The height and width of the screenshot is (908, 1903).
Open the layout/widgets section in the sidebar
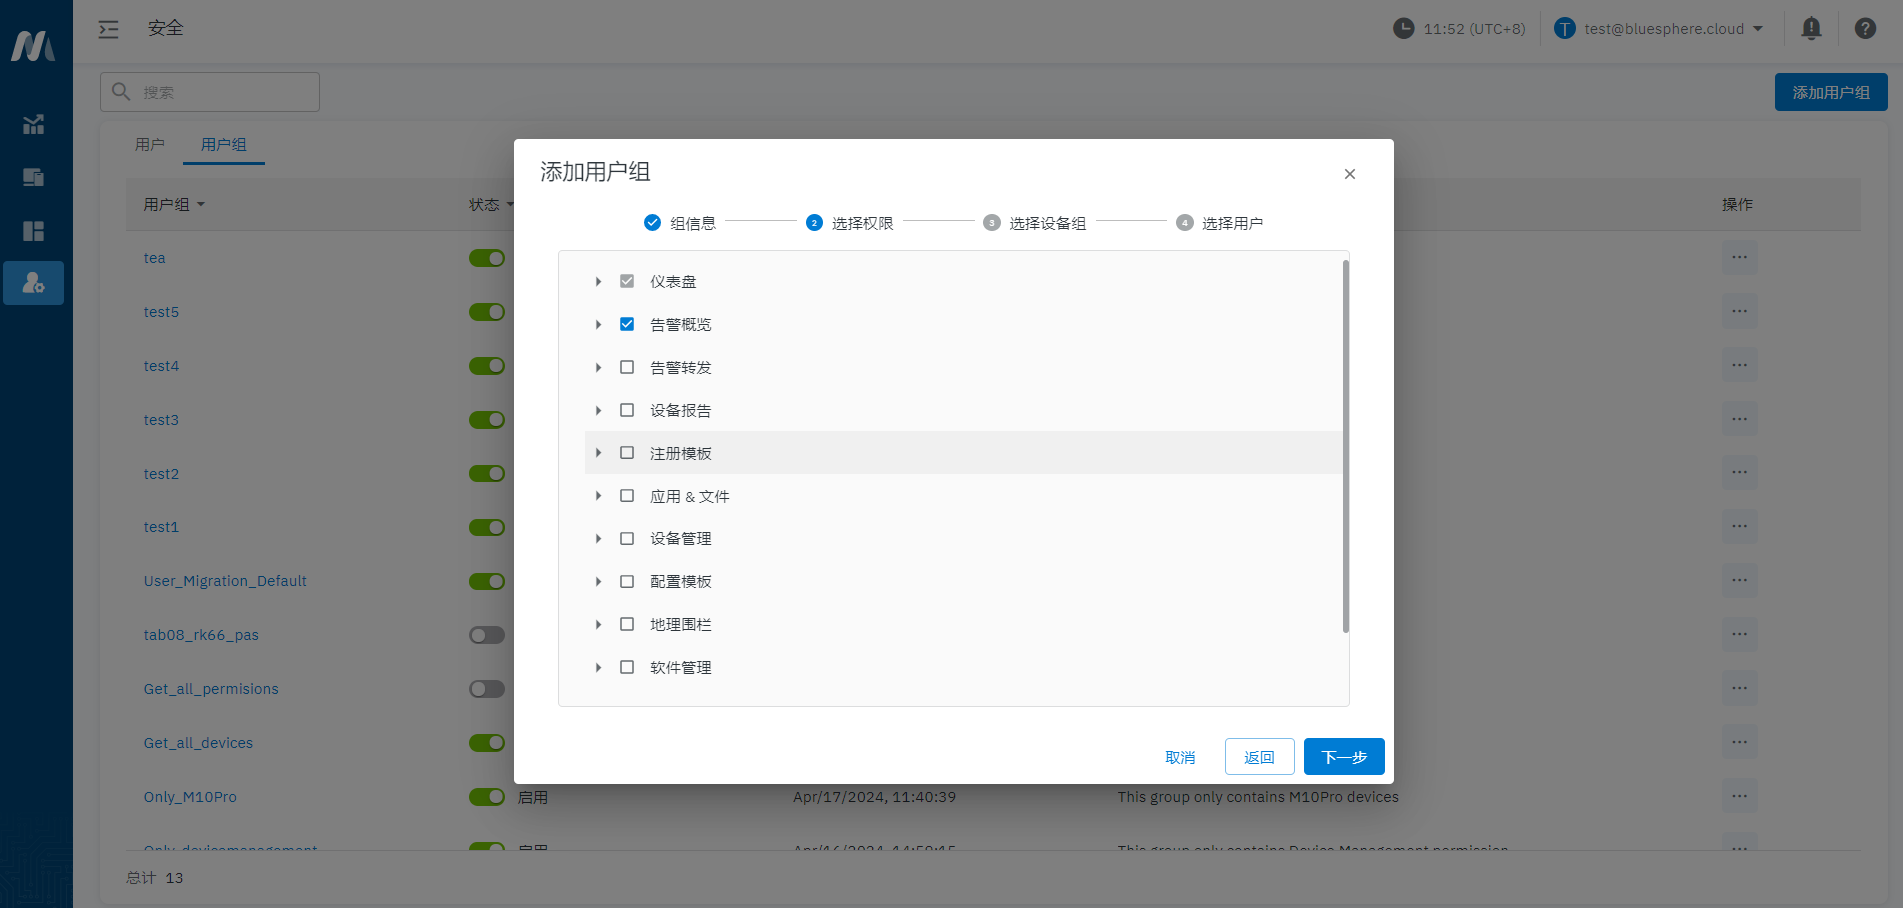point(33,231)
